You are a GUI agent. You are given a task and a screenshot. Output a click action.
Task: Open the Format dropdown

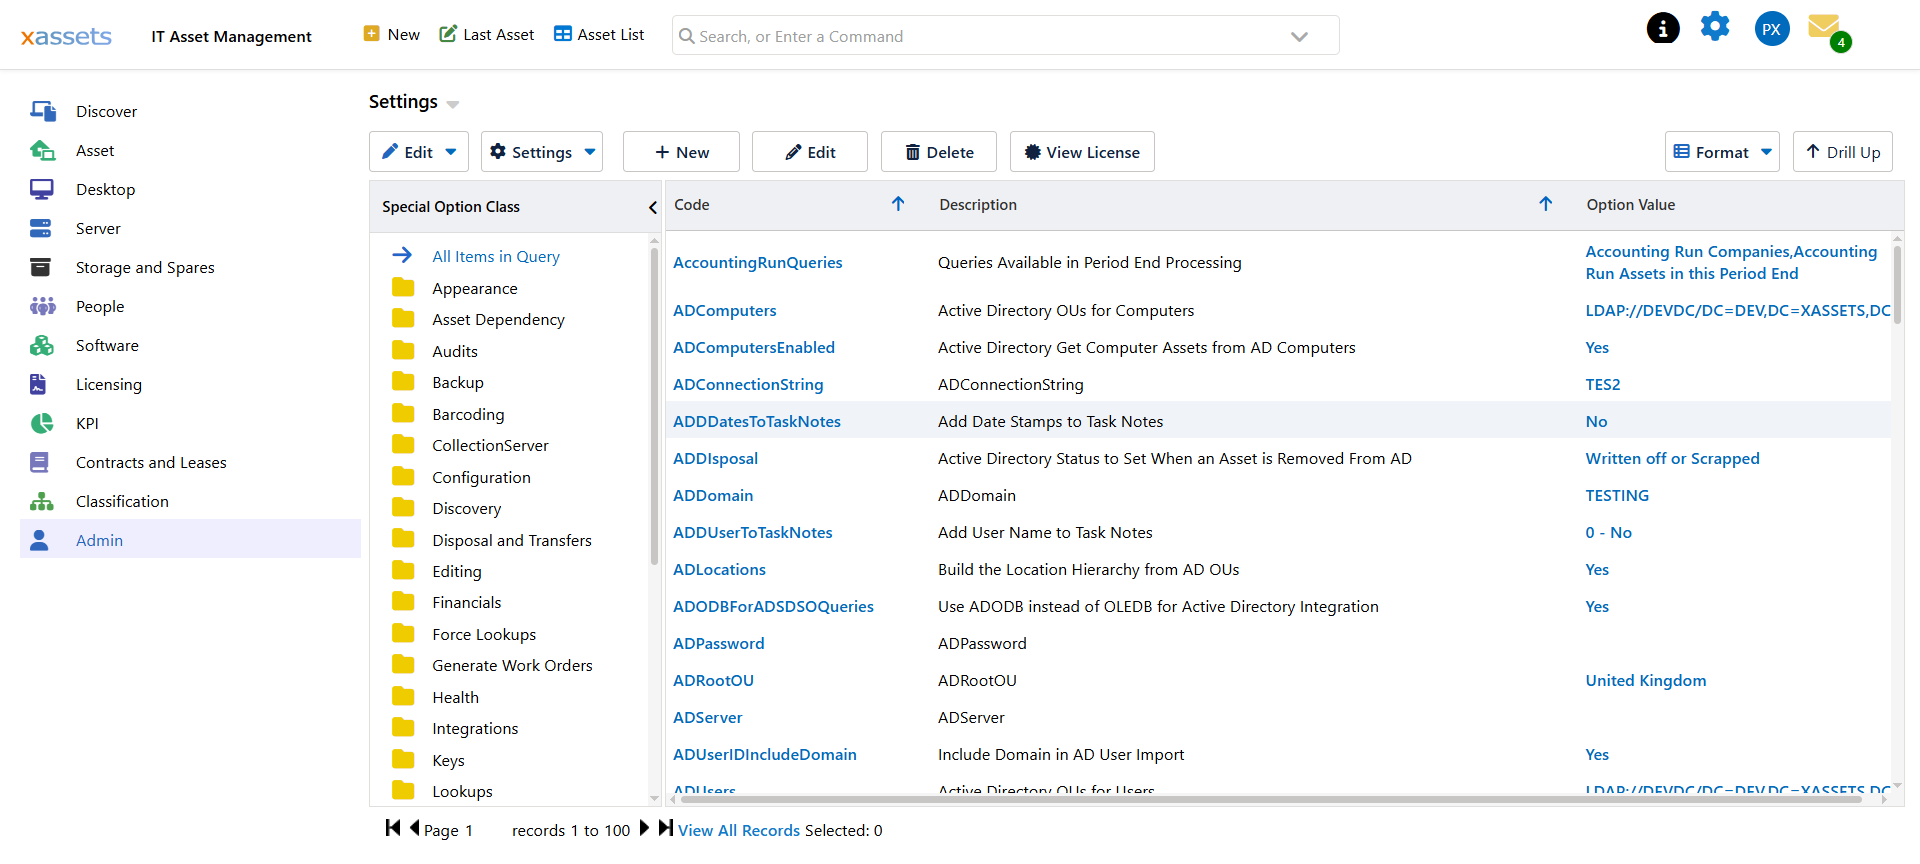pos(1722,152)
